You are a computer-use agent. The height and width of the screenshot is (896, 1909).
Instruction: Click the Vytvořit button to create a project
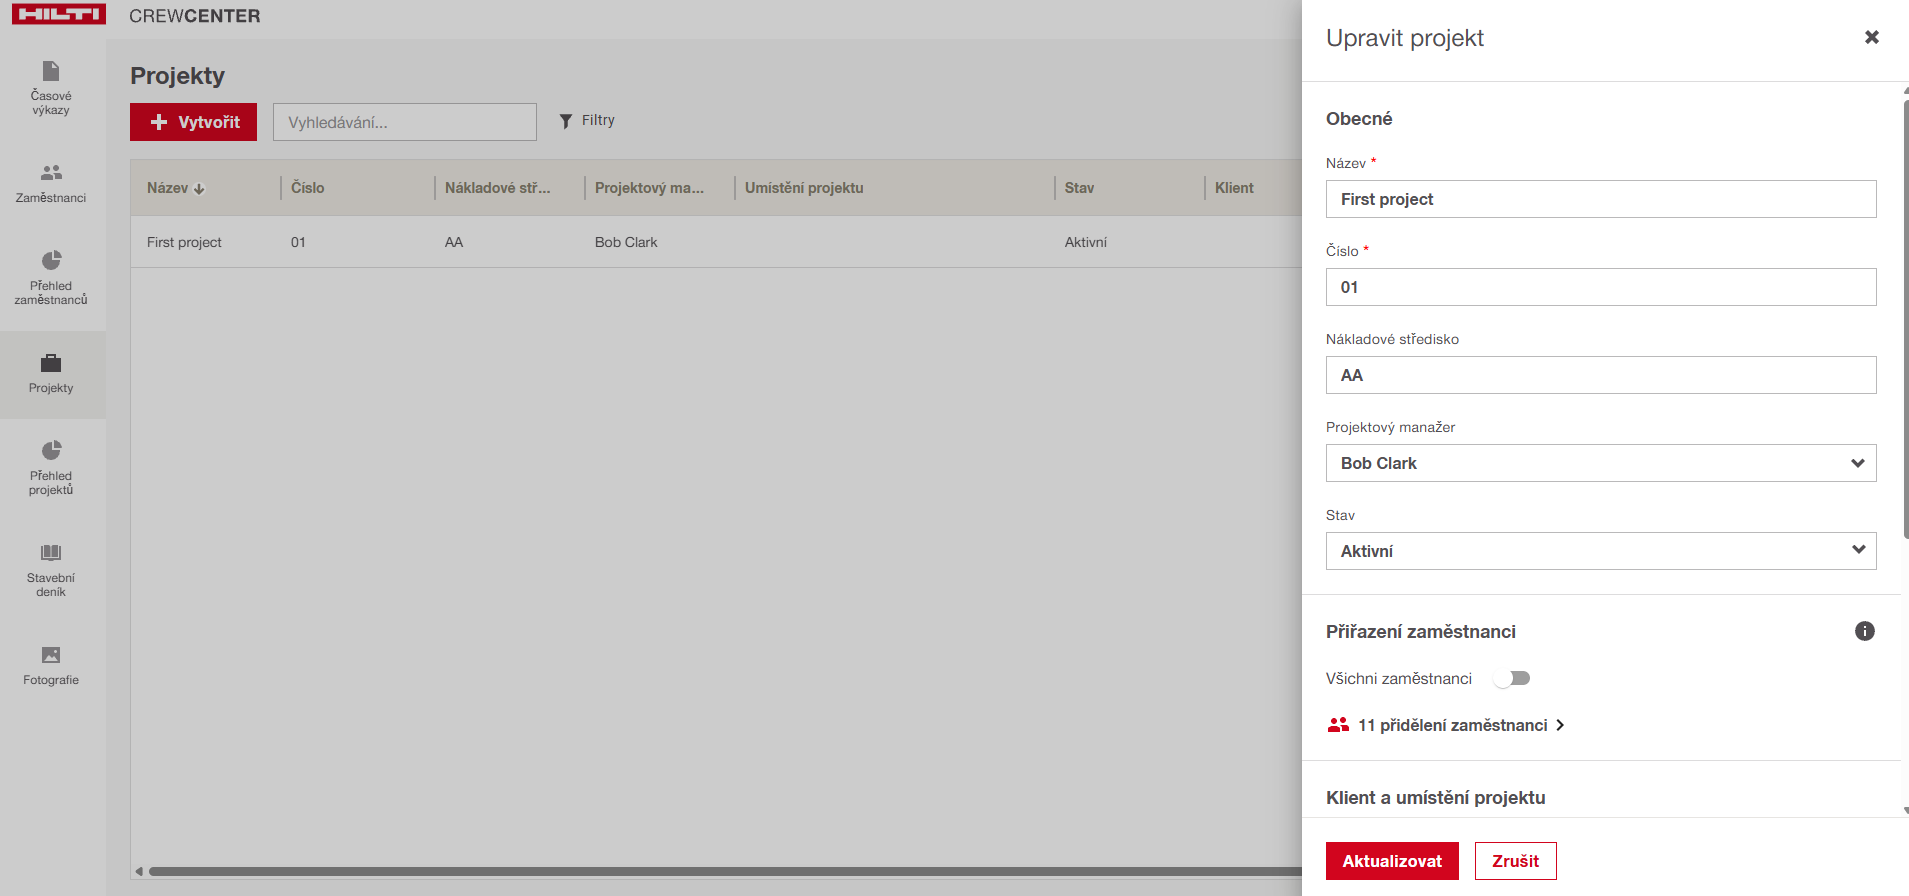point(194,122)
